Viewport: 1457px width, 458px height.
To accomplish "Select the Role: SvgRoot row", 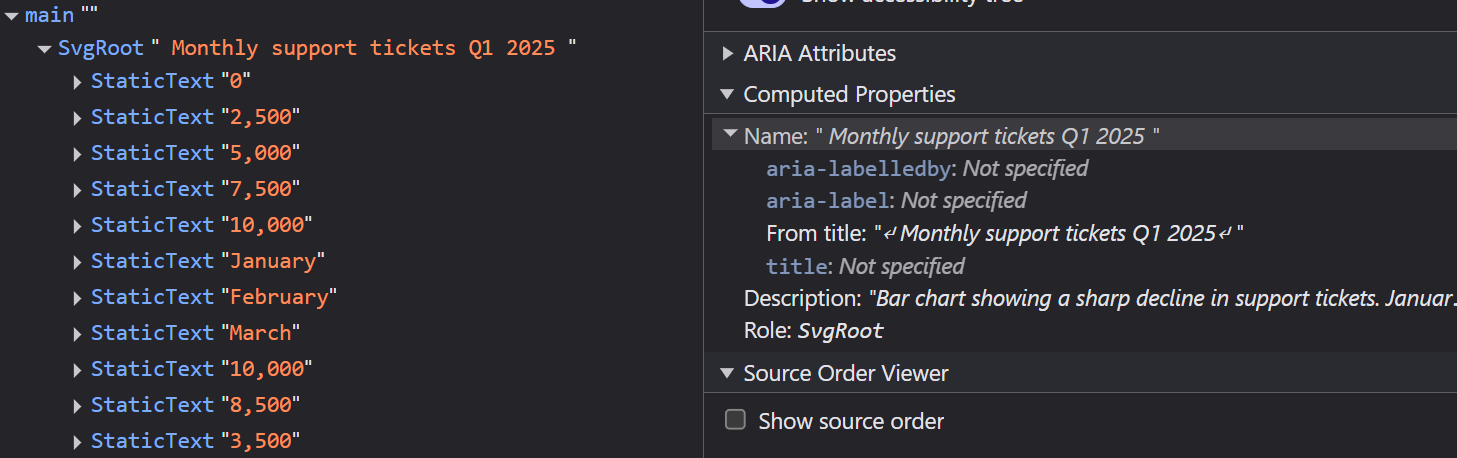I will [814, 330].
